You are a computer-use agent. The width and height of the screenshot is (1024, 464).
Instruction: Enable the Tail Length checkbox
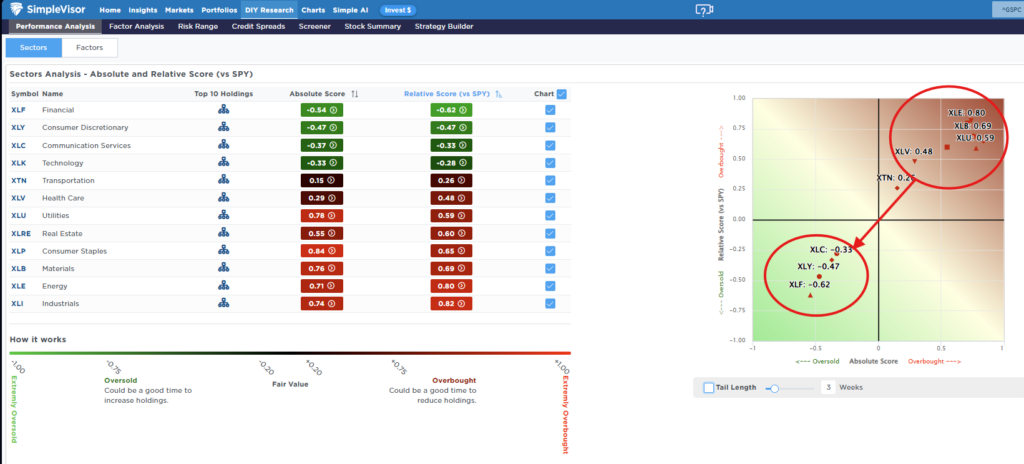tap(708, 387)
